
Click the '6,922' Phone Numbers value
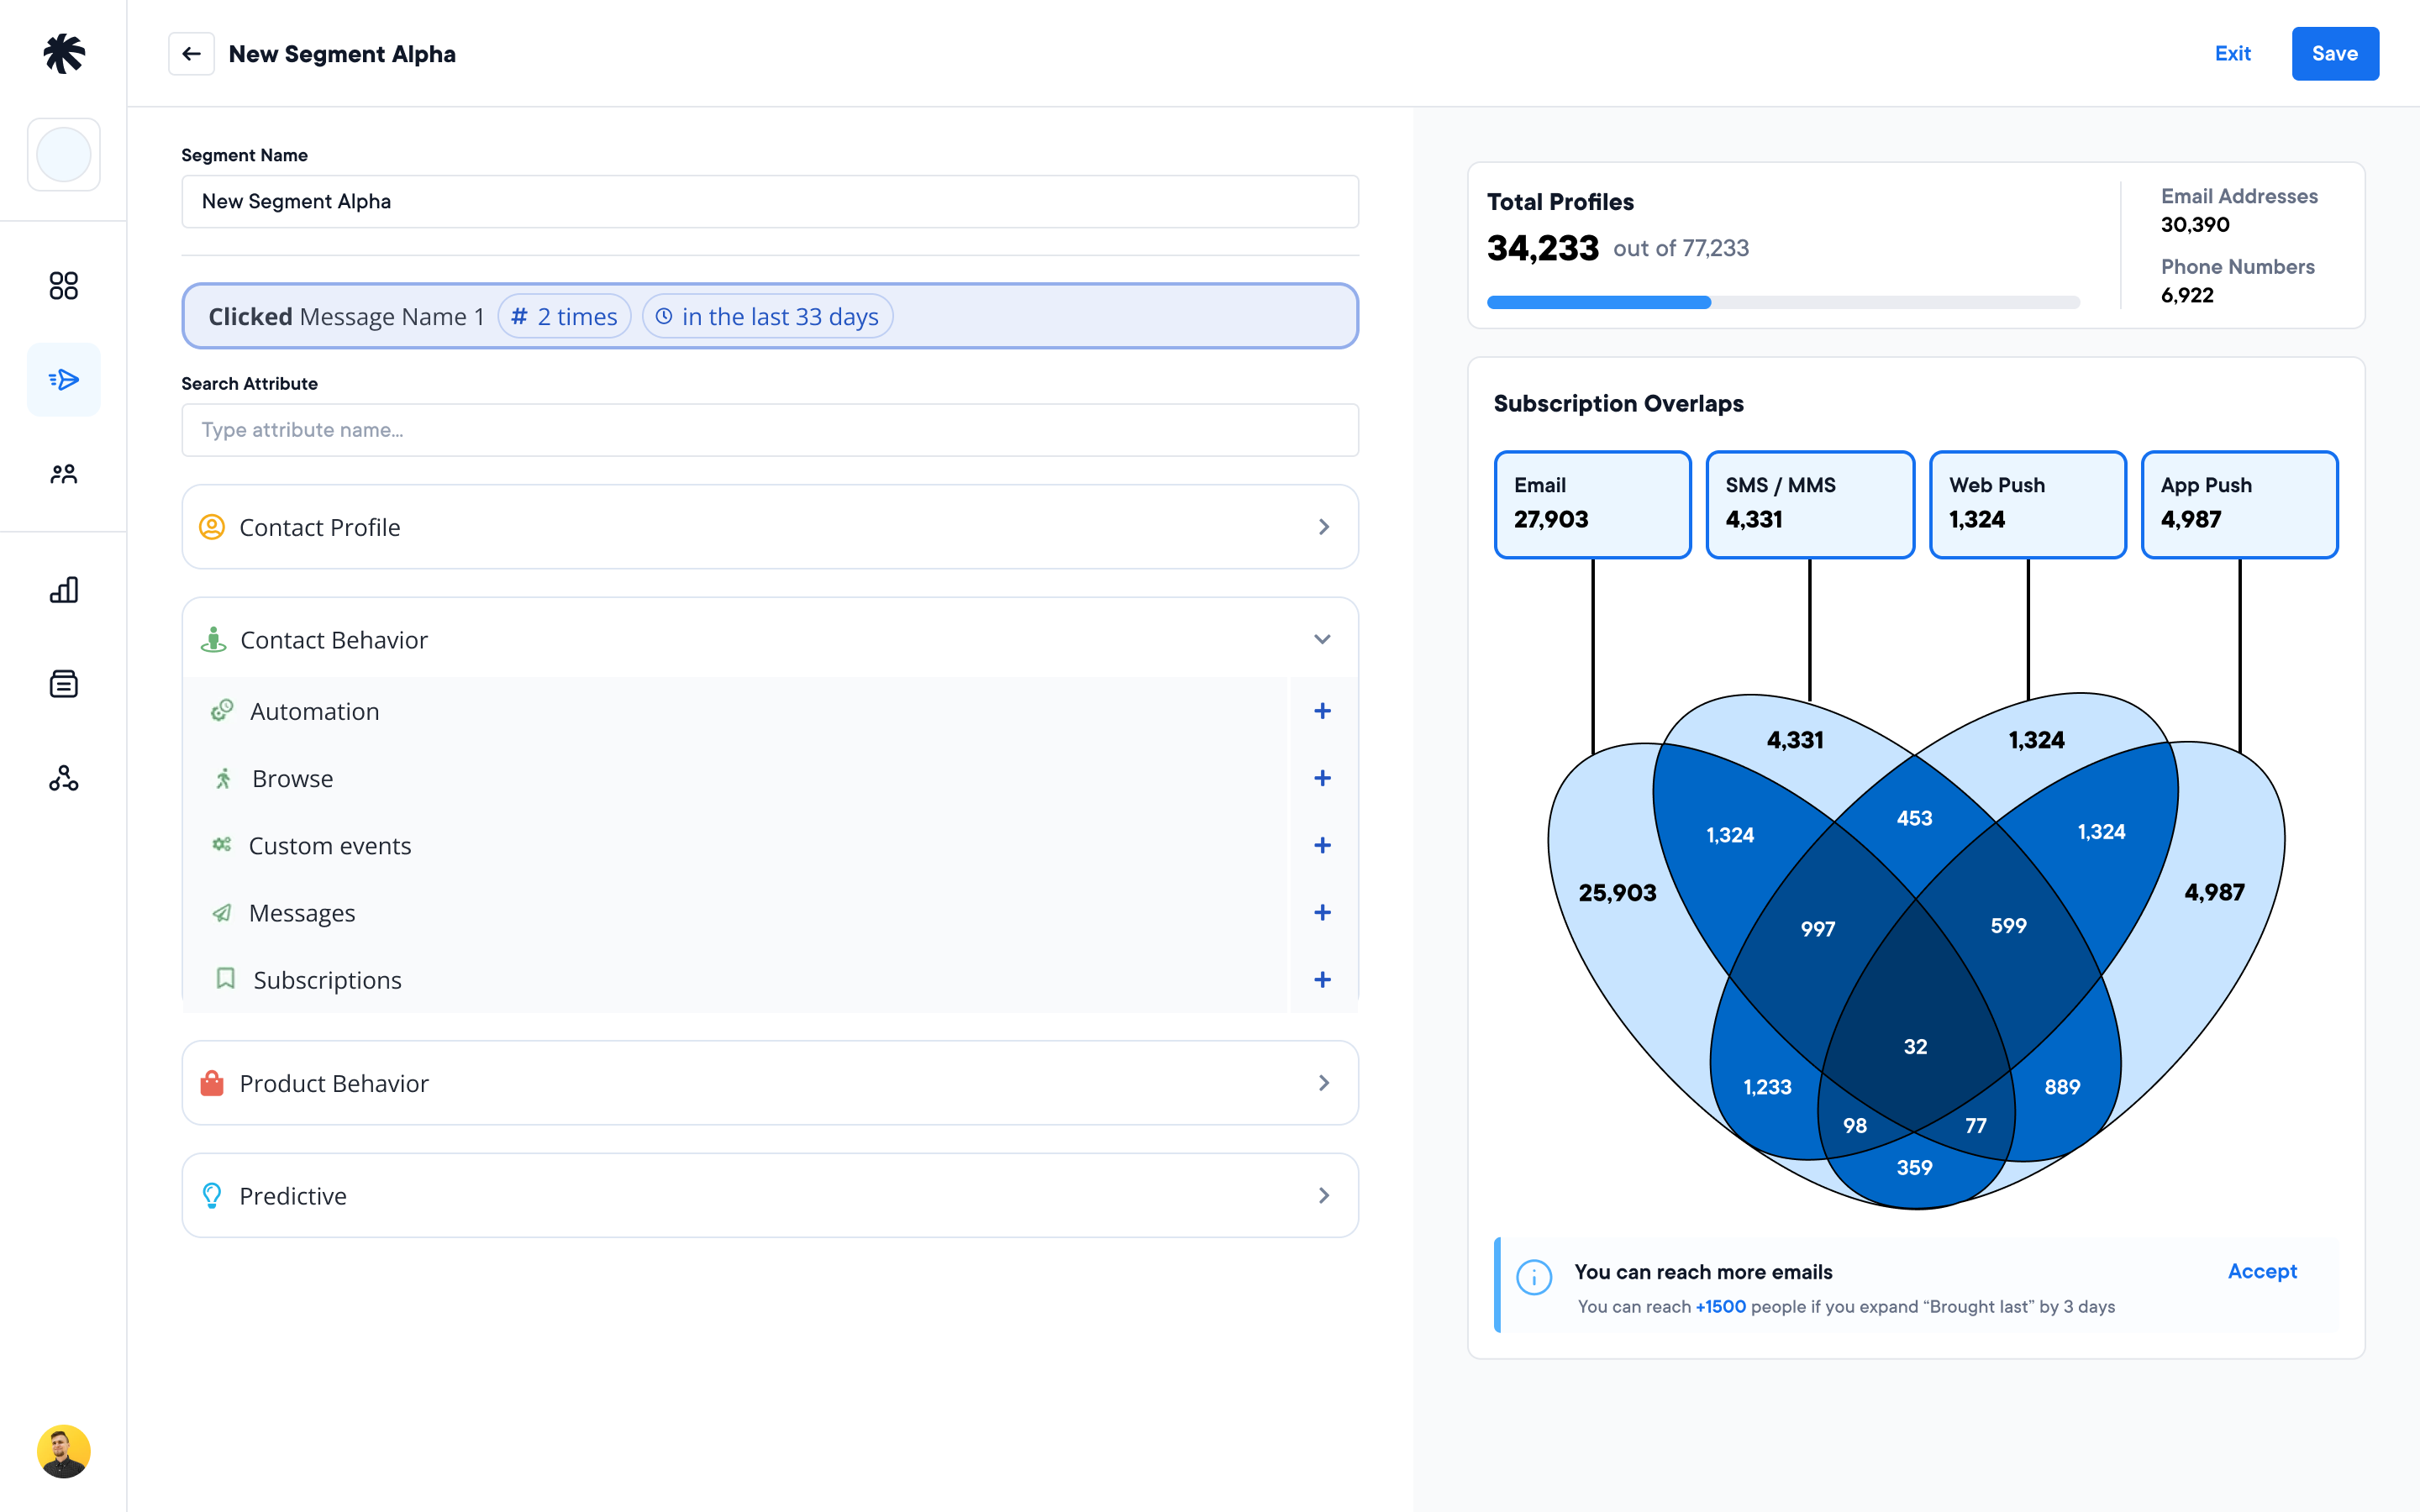[2187, 295]
